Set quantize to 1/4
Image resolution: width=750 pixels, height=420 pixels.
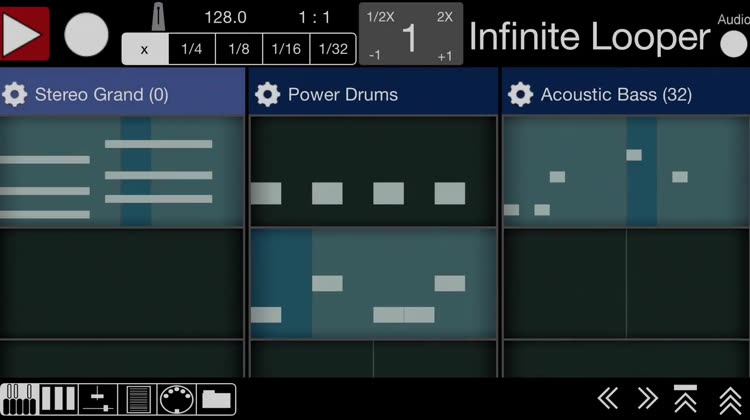[192, 49]
